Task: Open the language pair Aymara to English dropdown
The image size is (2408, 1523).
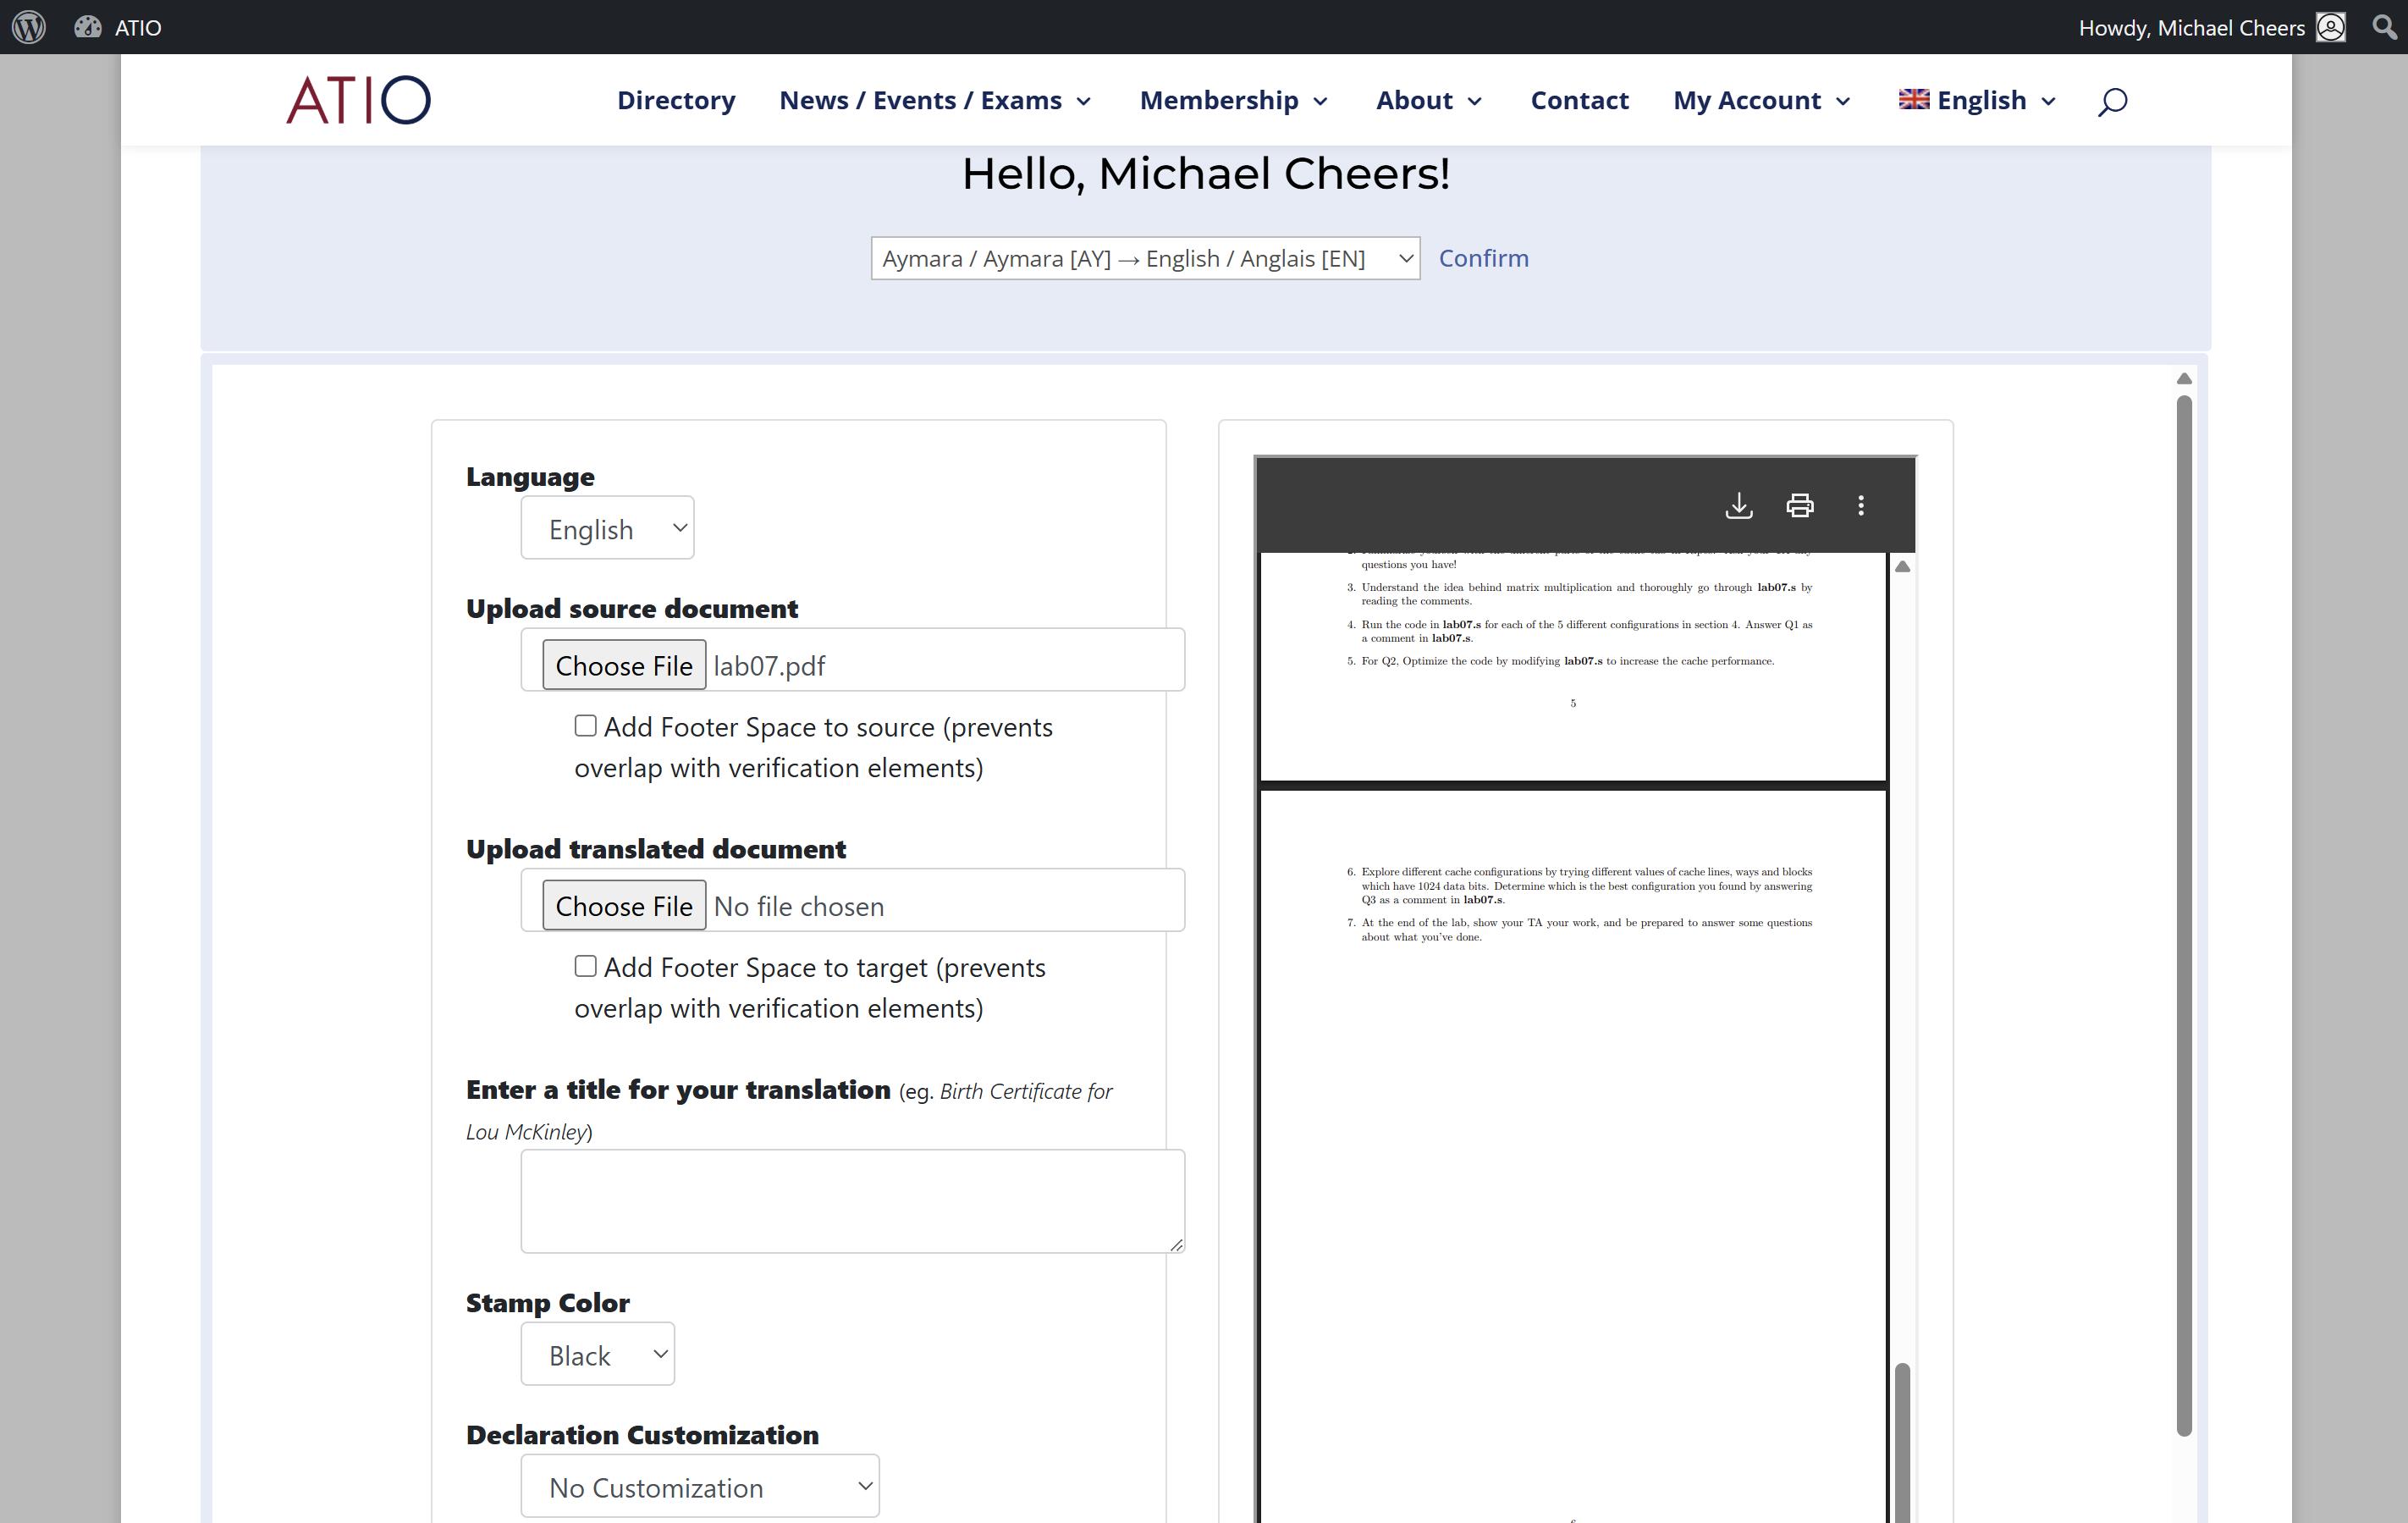Action: pos(1144,258)
